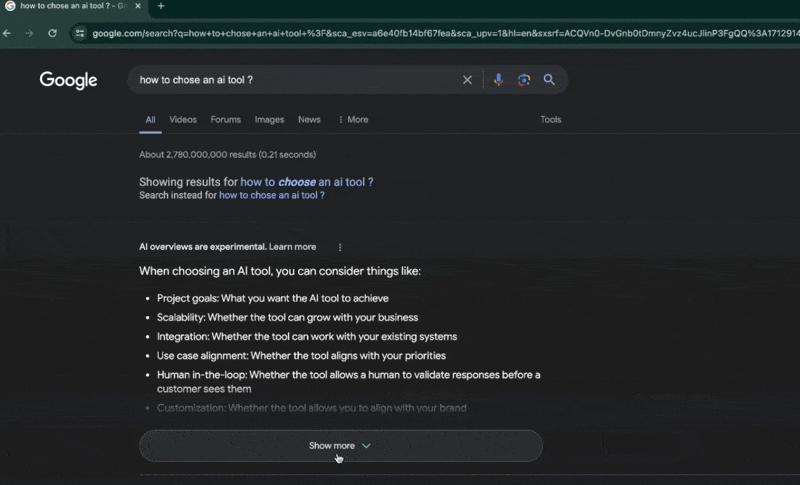This screenshot has height=485, width=800.
Task: Click the 'Use case alignment' bullet item
Action: (301, 356)
